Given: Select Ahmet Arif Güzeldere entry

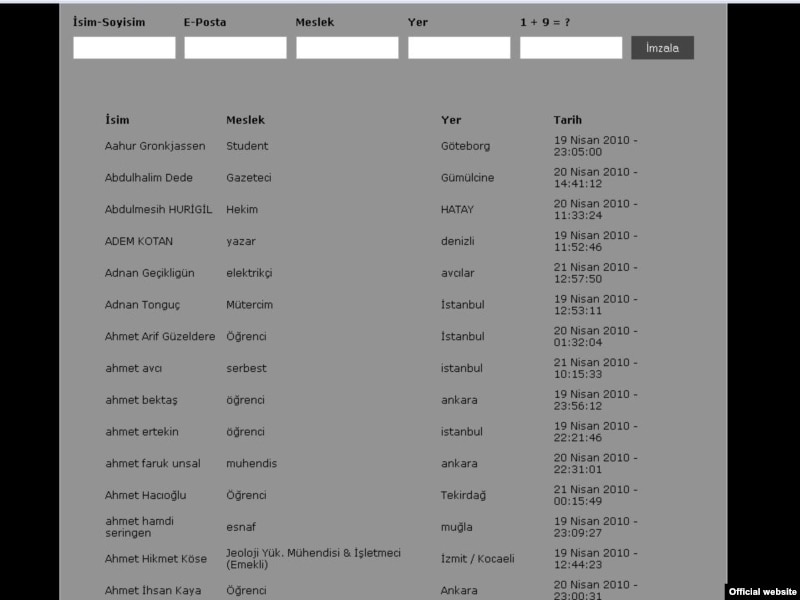Looking at the screenshot, I should click(x=160, y=337).
